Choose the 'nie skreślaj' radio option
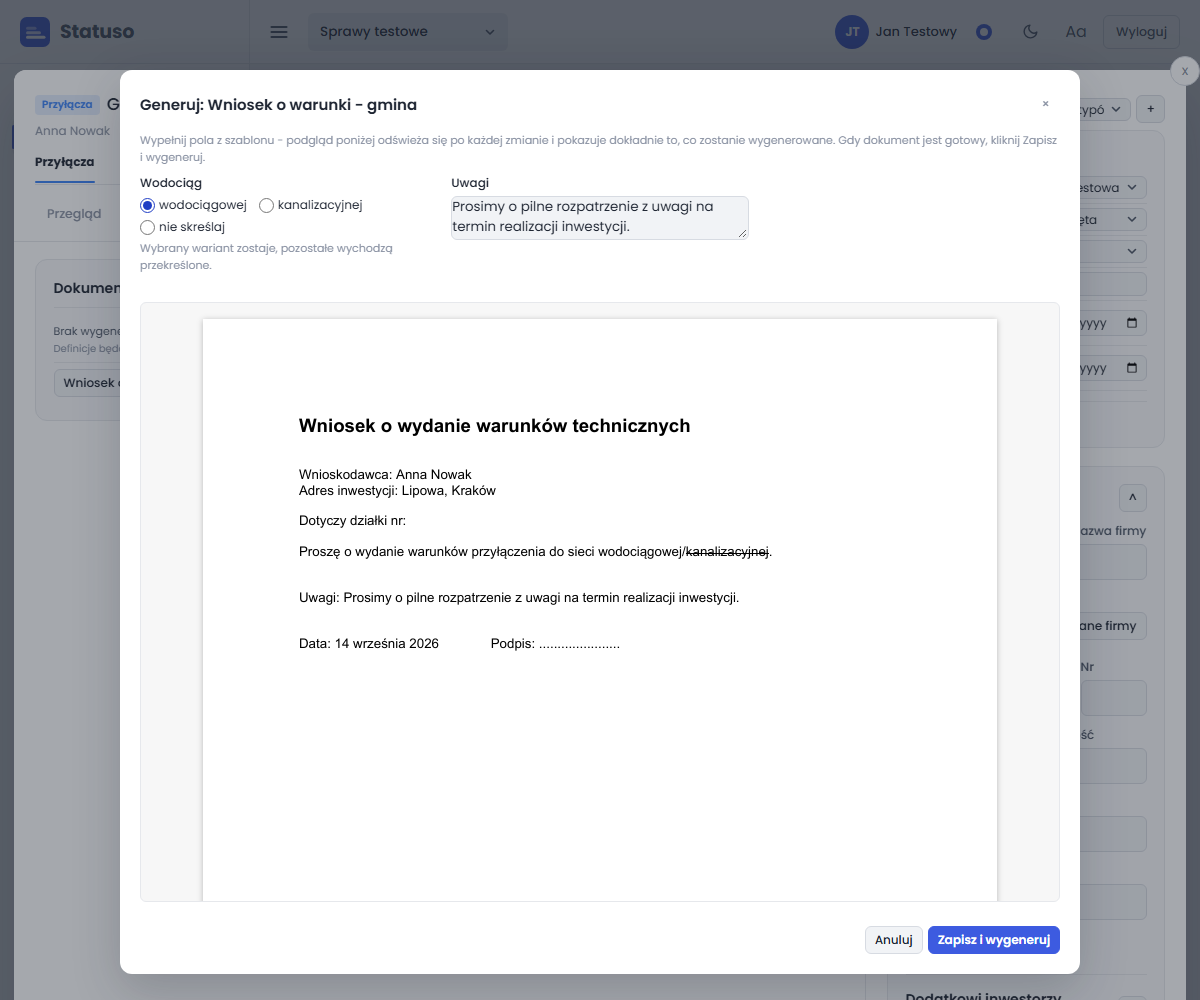The height and width of the screenshot is (1000, 1200). click(148, 227)
